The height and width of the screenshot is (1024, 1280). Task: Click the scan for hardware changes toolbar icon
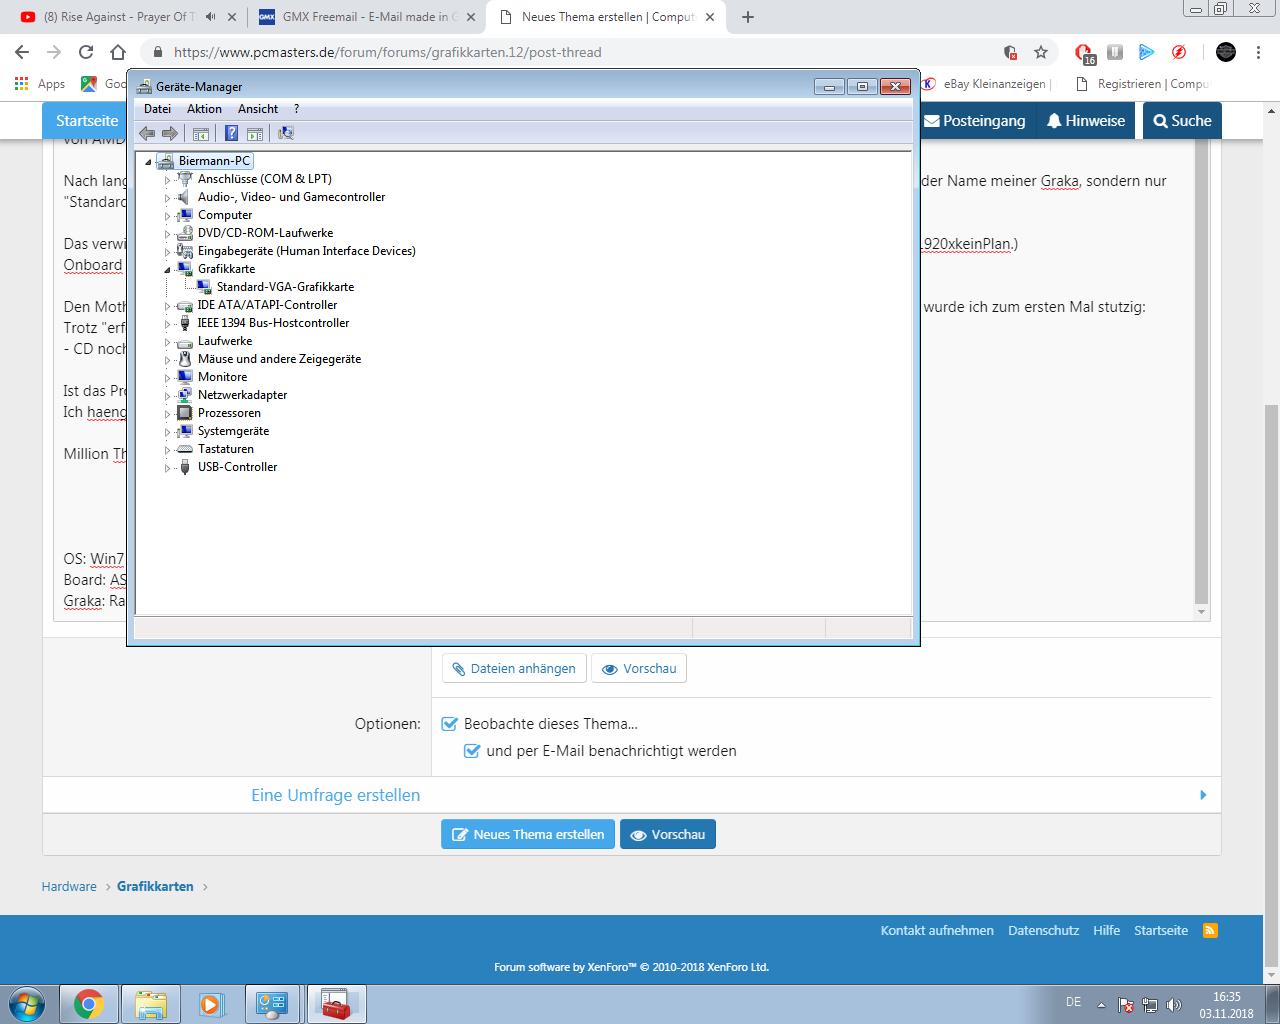click(x=286, y=133)
